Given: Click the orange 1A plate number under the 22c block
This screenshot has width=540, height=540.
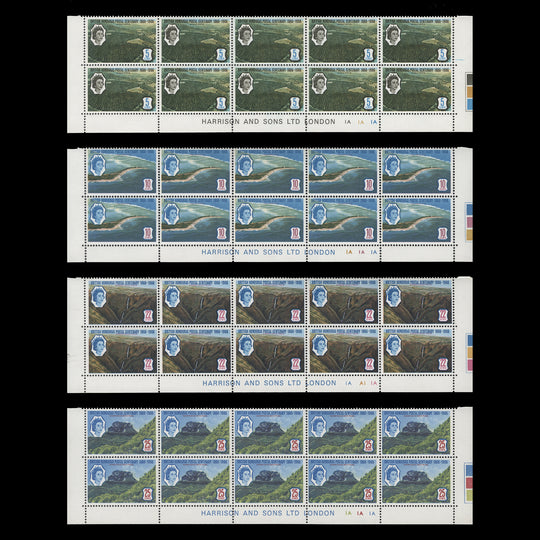Looking at the screenshot, I should (362, 383).
